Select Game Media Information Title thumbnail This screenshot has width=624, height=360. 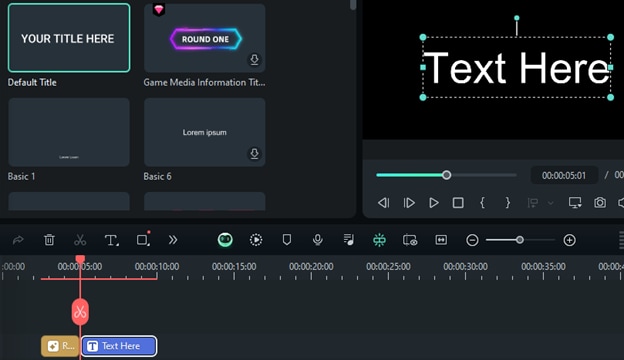click(x=205, y=38)
